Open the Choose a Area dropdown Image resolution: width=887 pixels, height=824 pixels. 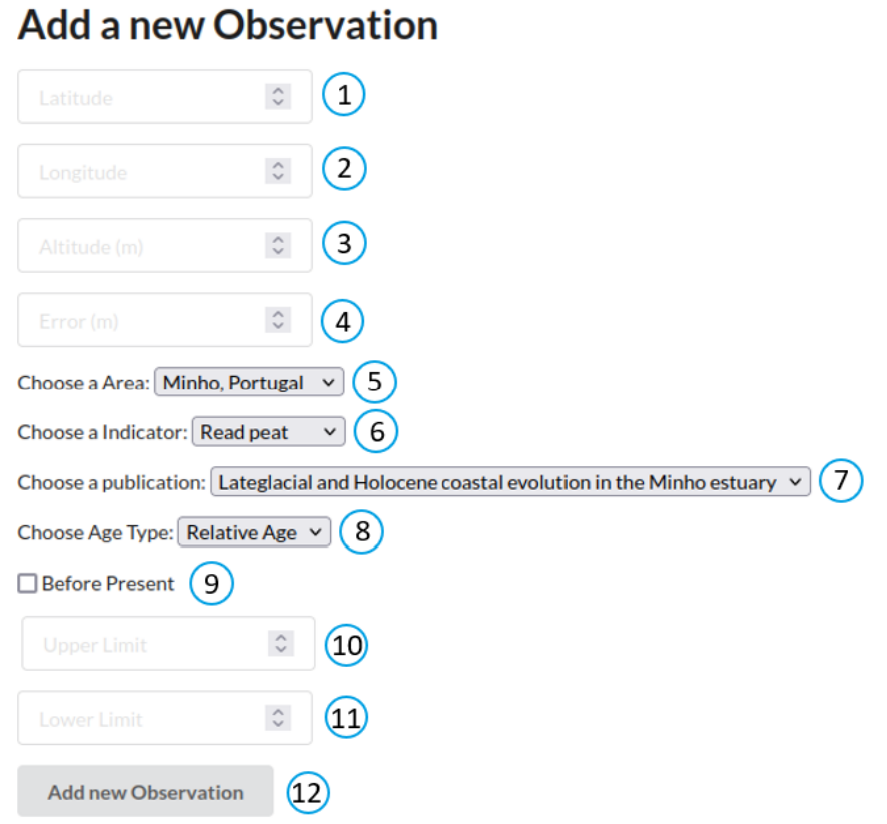(x=248, y=382)
